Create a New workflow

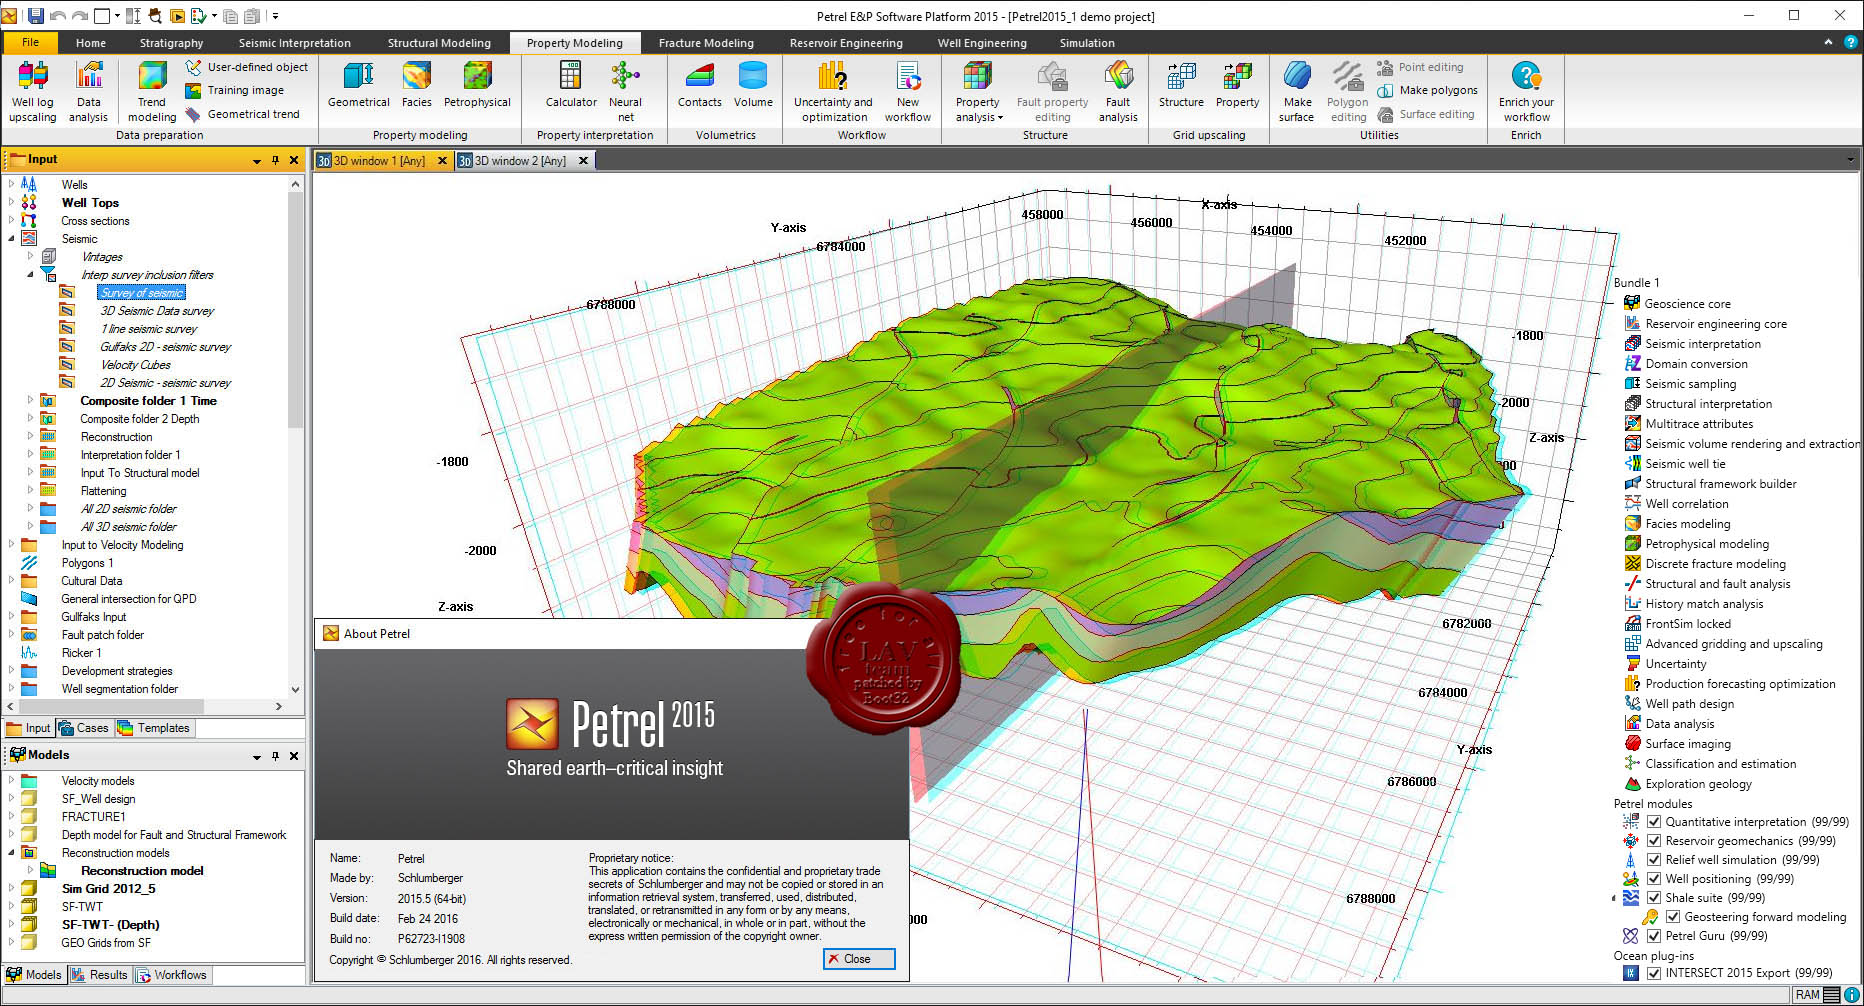[x=908, y=91]
